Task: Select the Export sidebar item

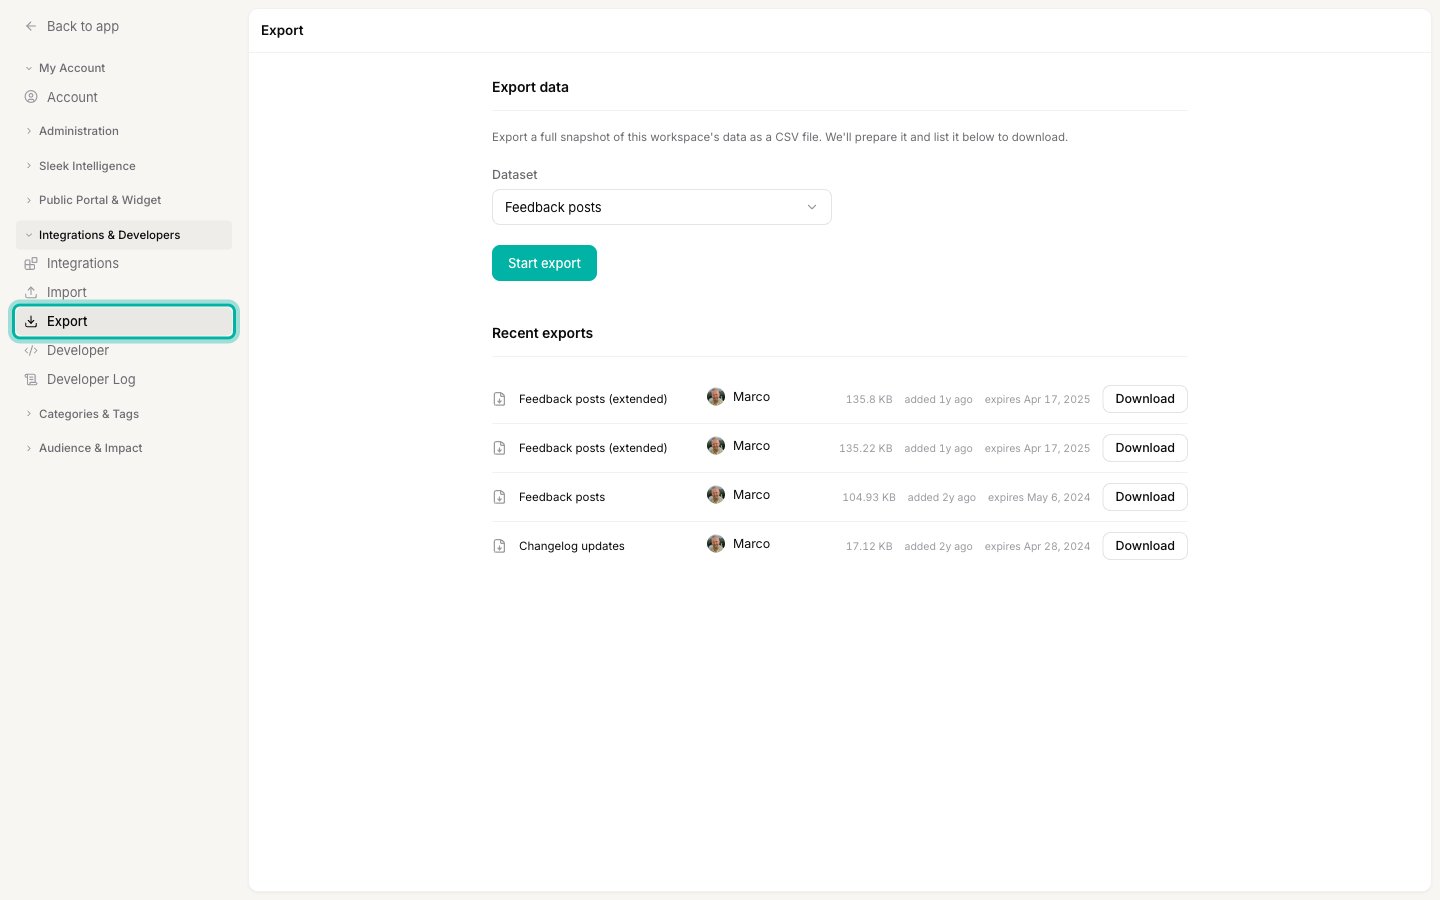Action: click(124, 321)
